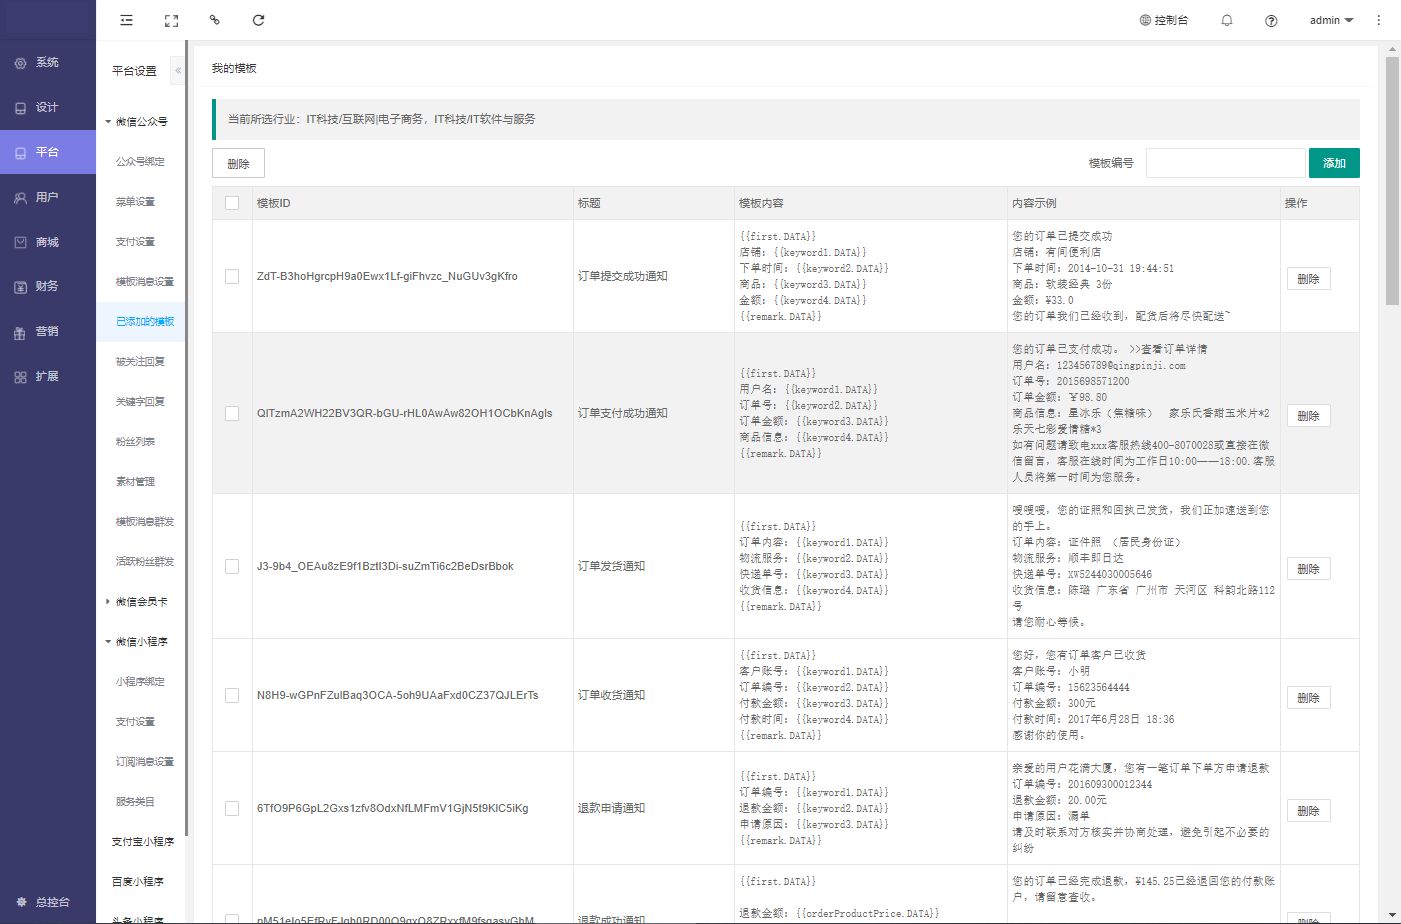Tick the checkbox for 订单发货通知 row

click(x=232, y=567)
